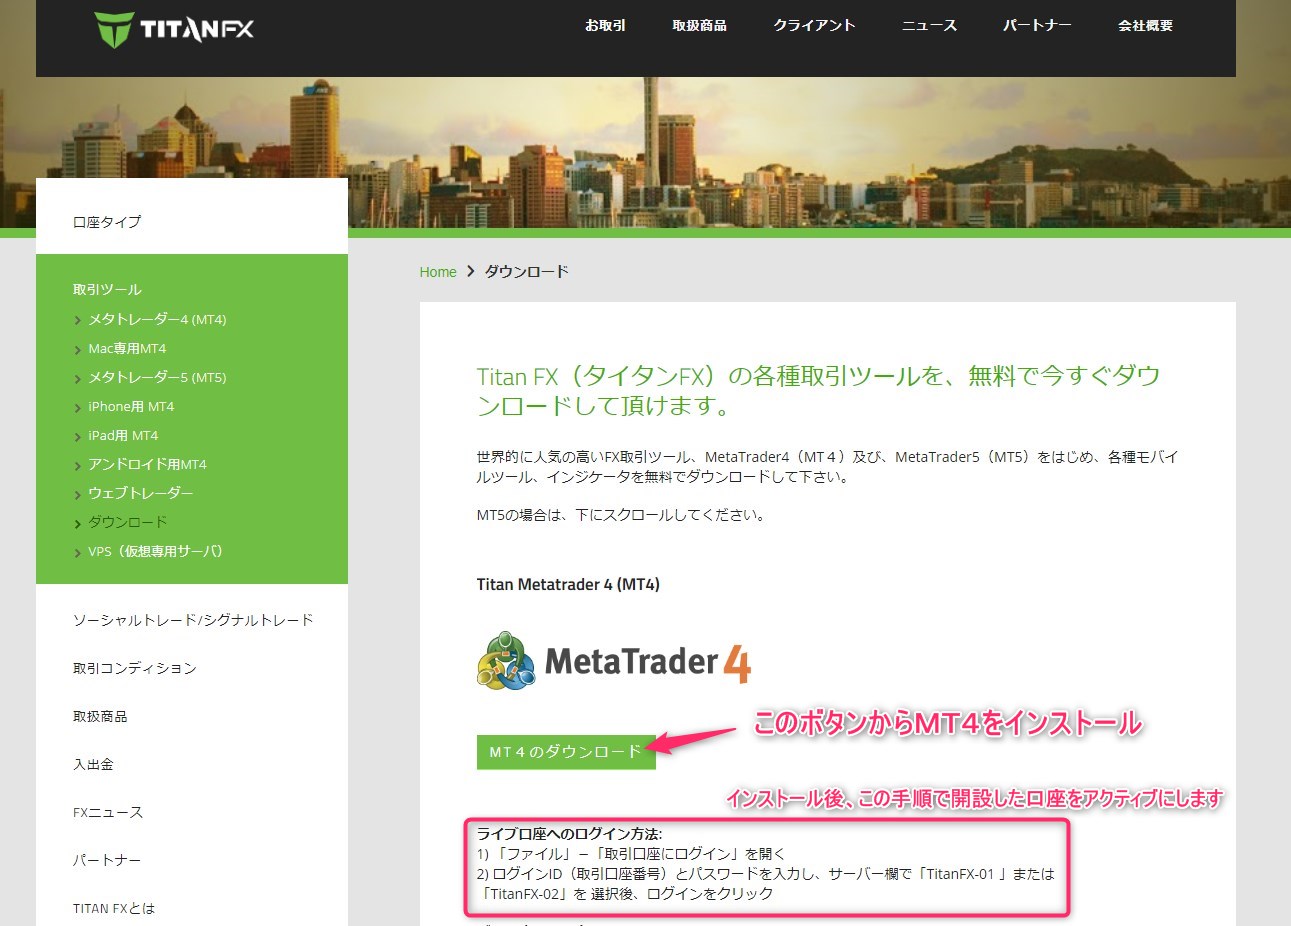Image resolution: width=1291 pixels, height=926 pixels.
Task: Open the ニュース header menu item
Action: pyautogui.click(x=929, y=26)
